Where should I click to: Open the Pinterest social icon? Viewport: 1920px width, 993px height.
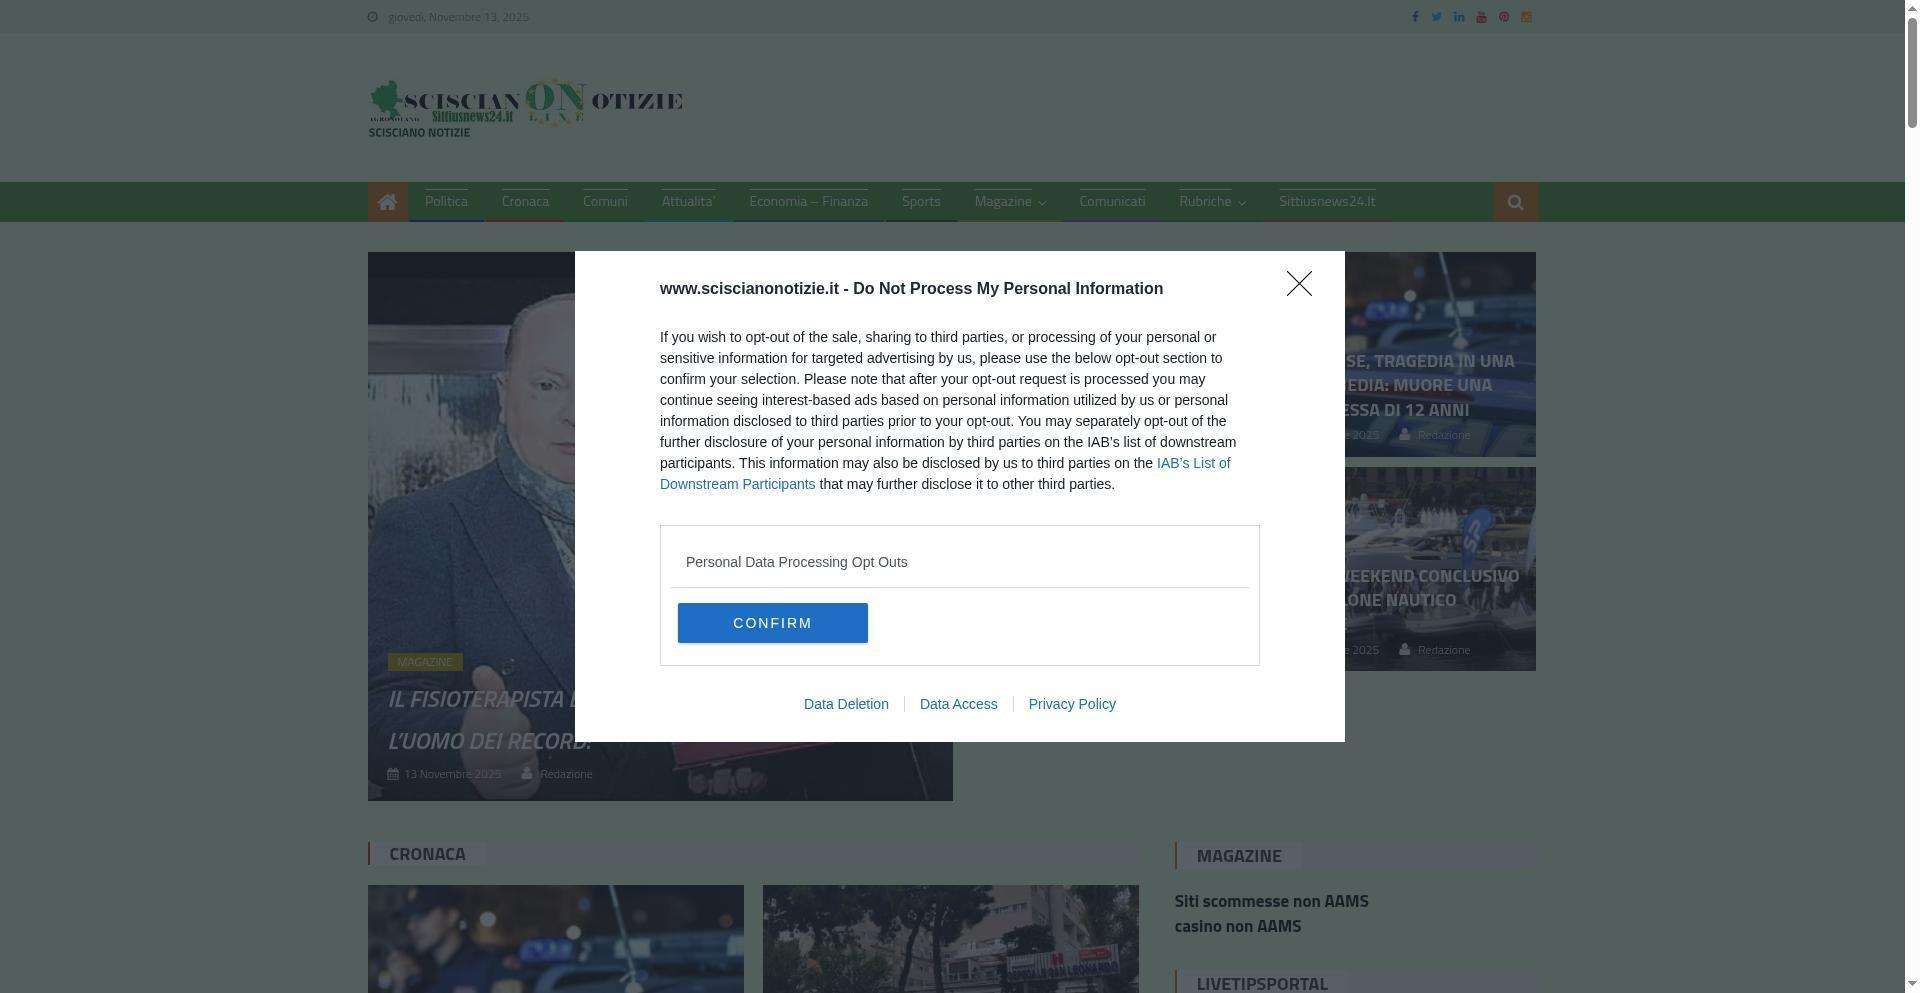coord(1504,17)
